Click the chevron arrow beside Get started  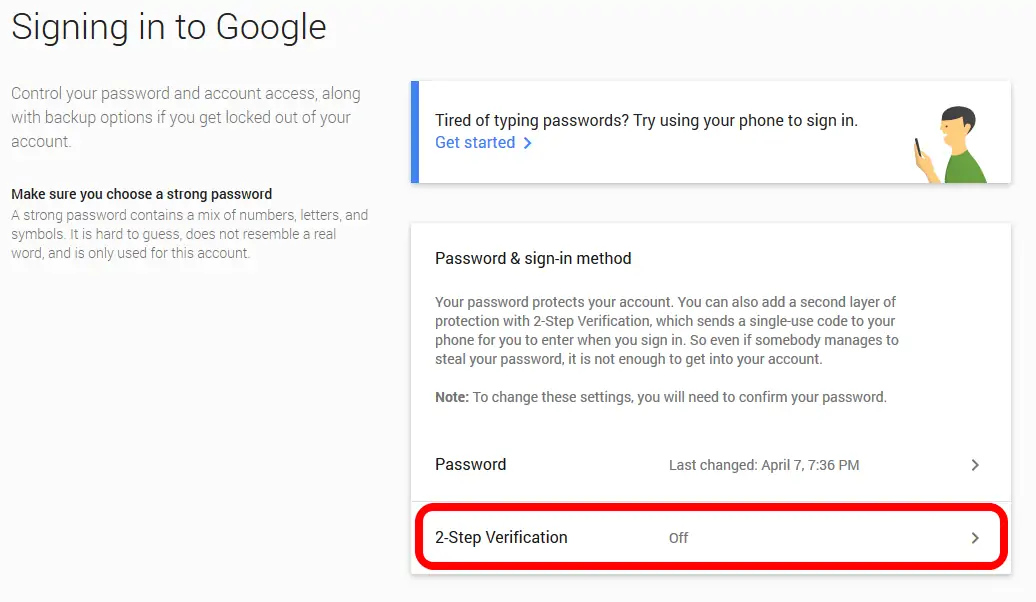point(527,143)
